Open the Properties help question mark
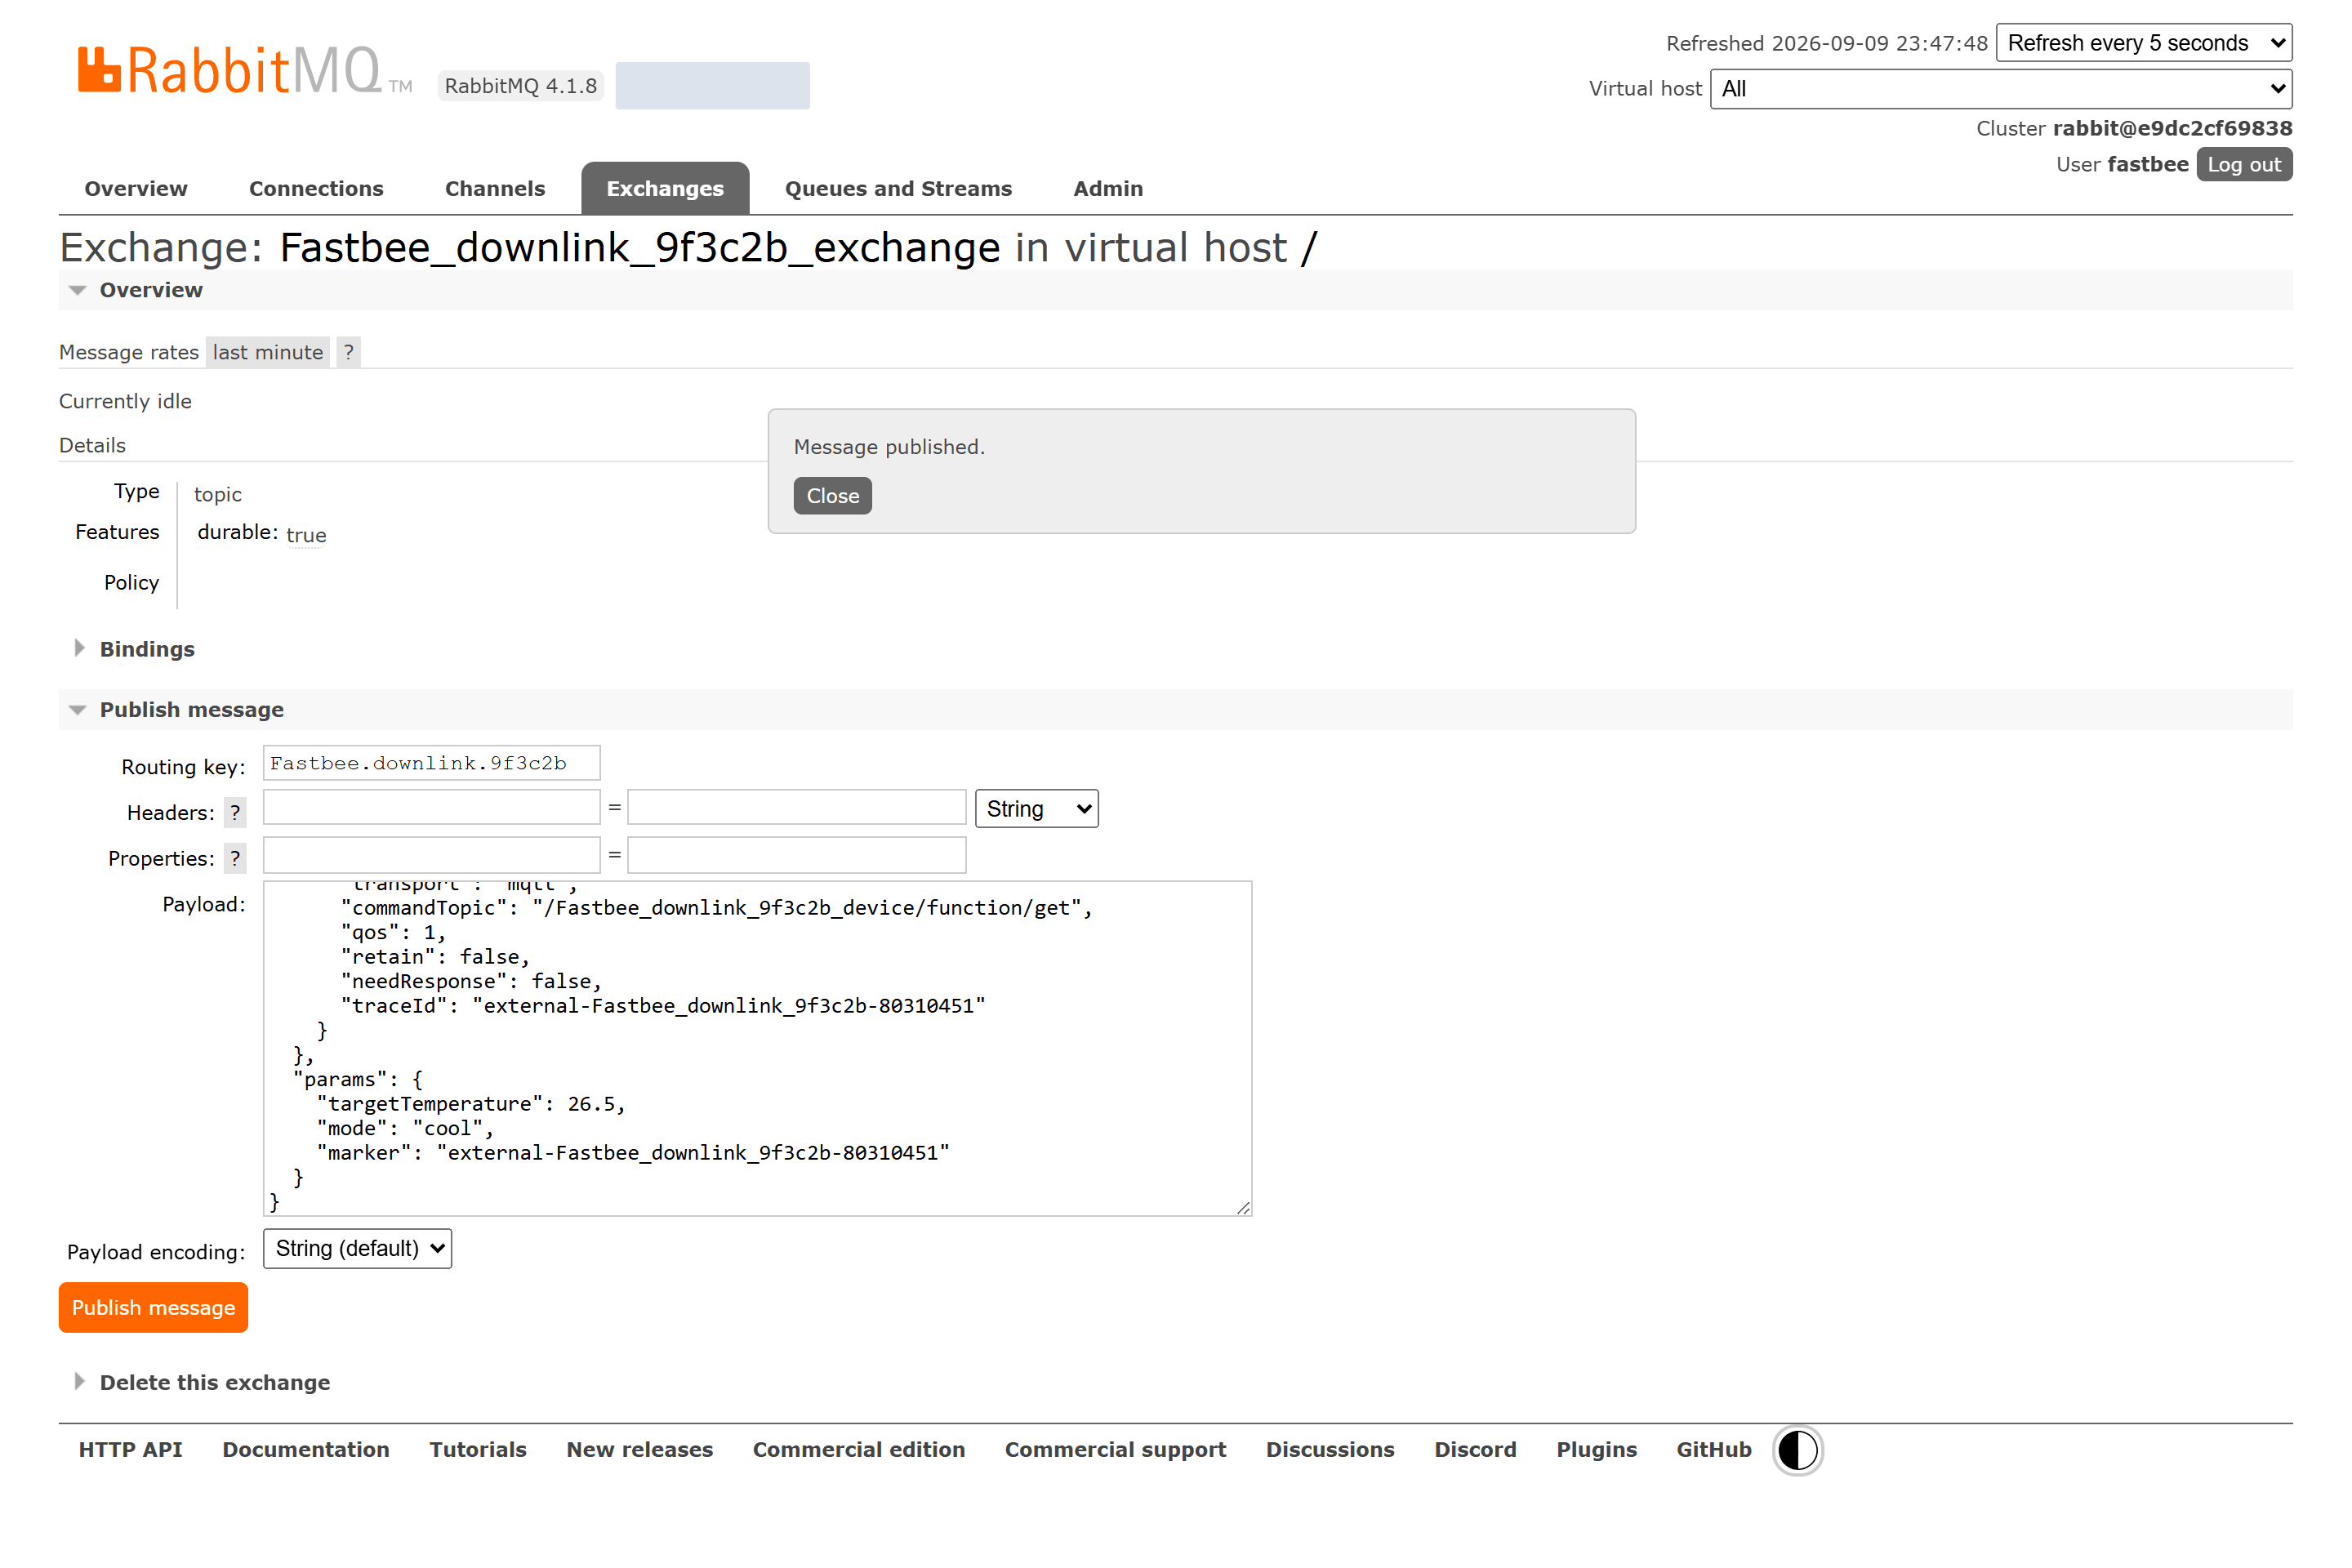Image resolution: width=2352 pixels, height=1568 pixels. pyautogui.click(x=235, y=858)
